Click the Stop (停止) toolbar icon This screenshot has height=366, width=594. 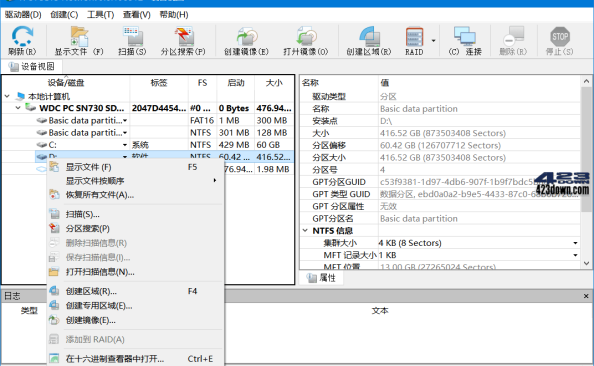pyautogui.click(x=560, y=41)
